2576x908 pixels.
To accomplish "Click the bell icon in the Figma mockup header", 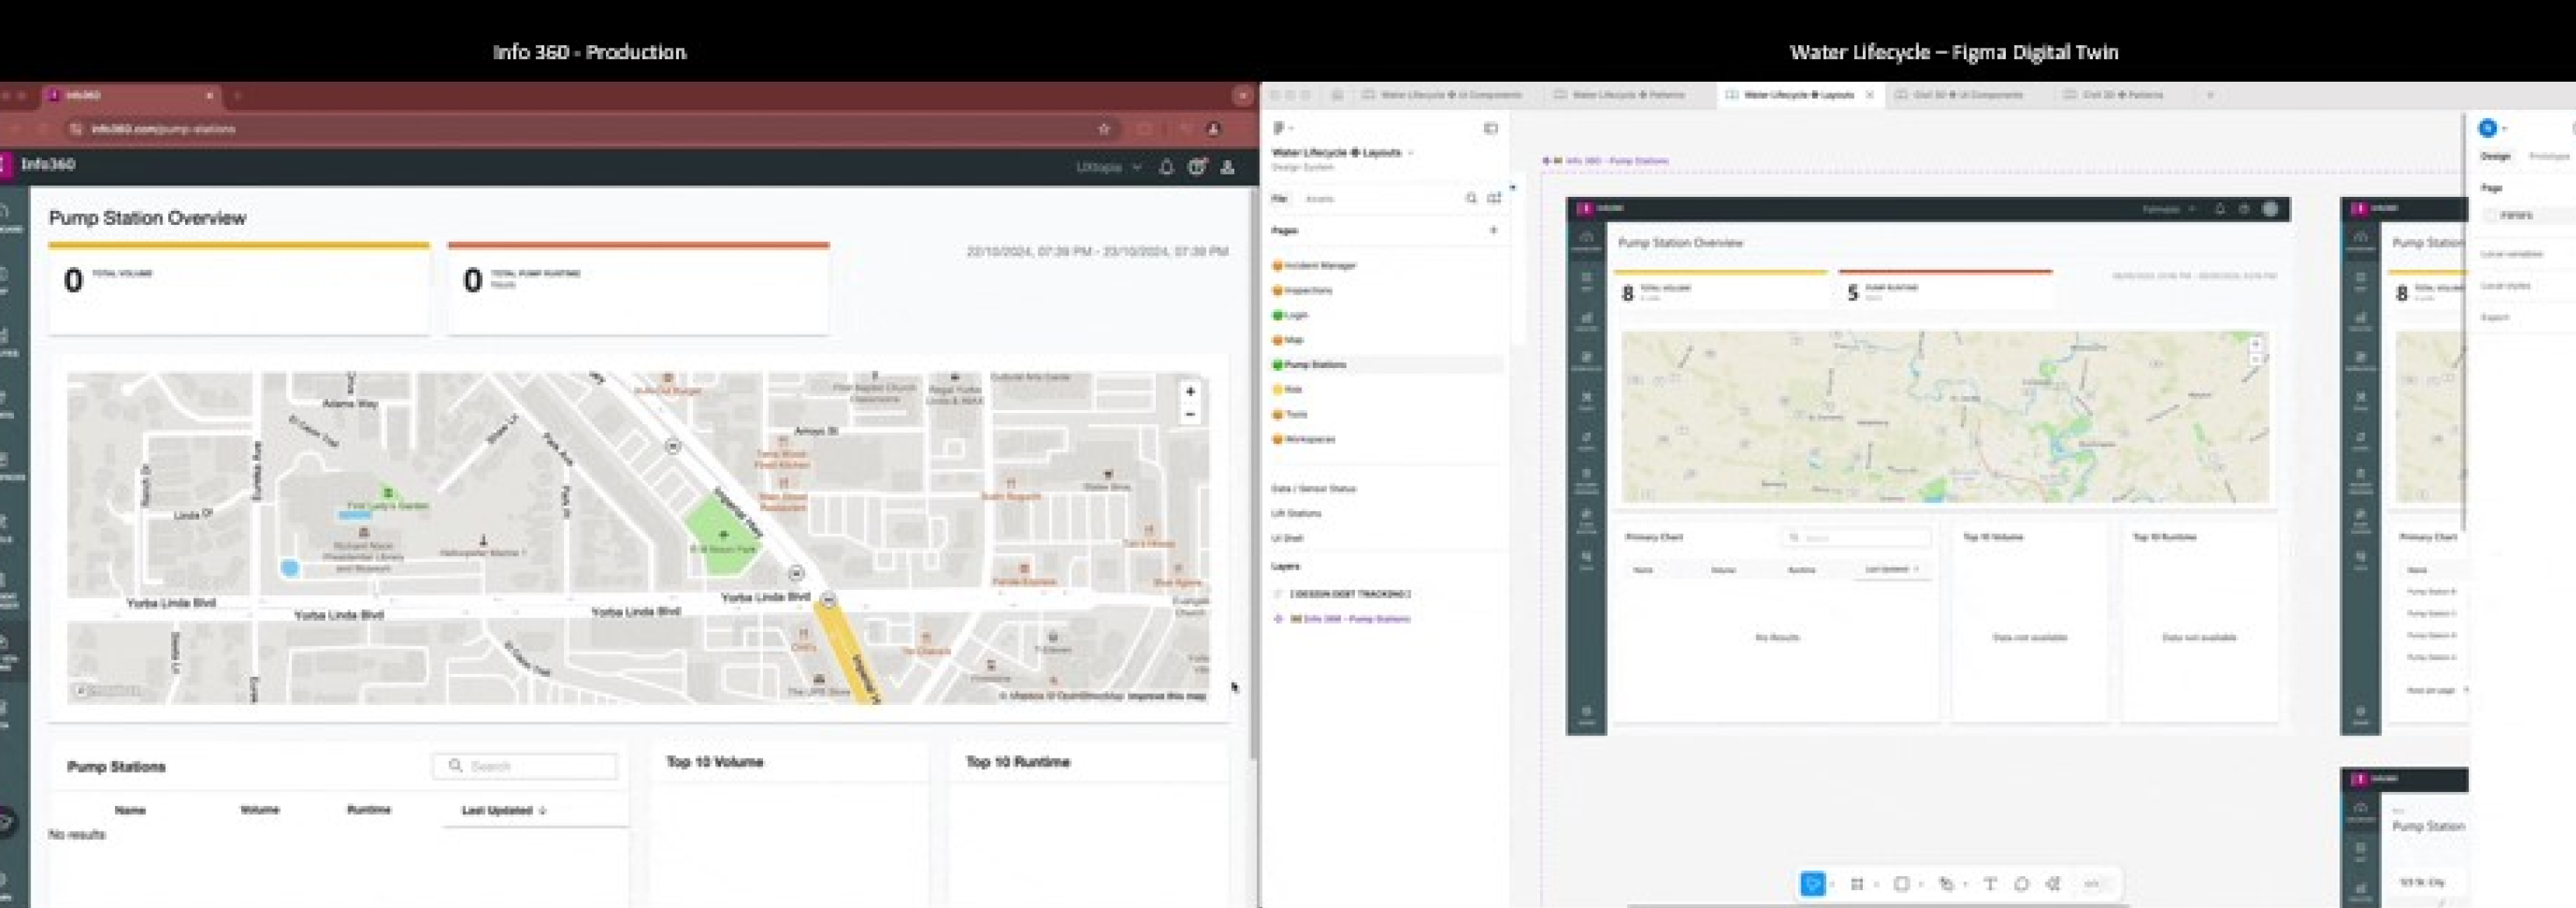I will coord(2220,209).
